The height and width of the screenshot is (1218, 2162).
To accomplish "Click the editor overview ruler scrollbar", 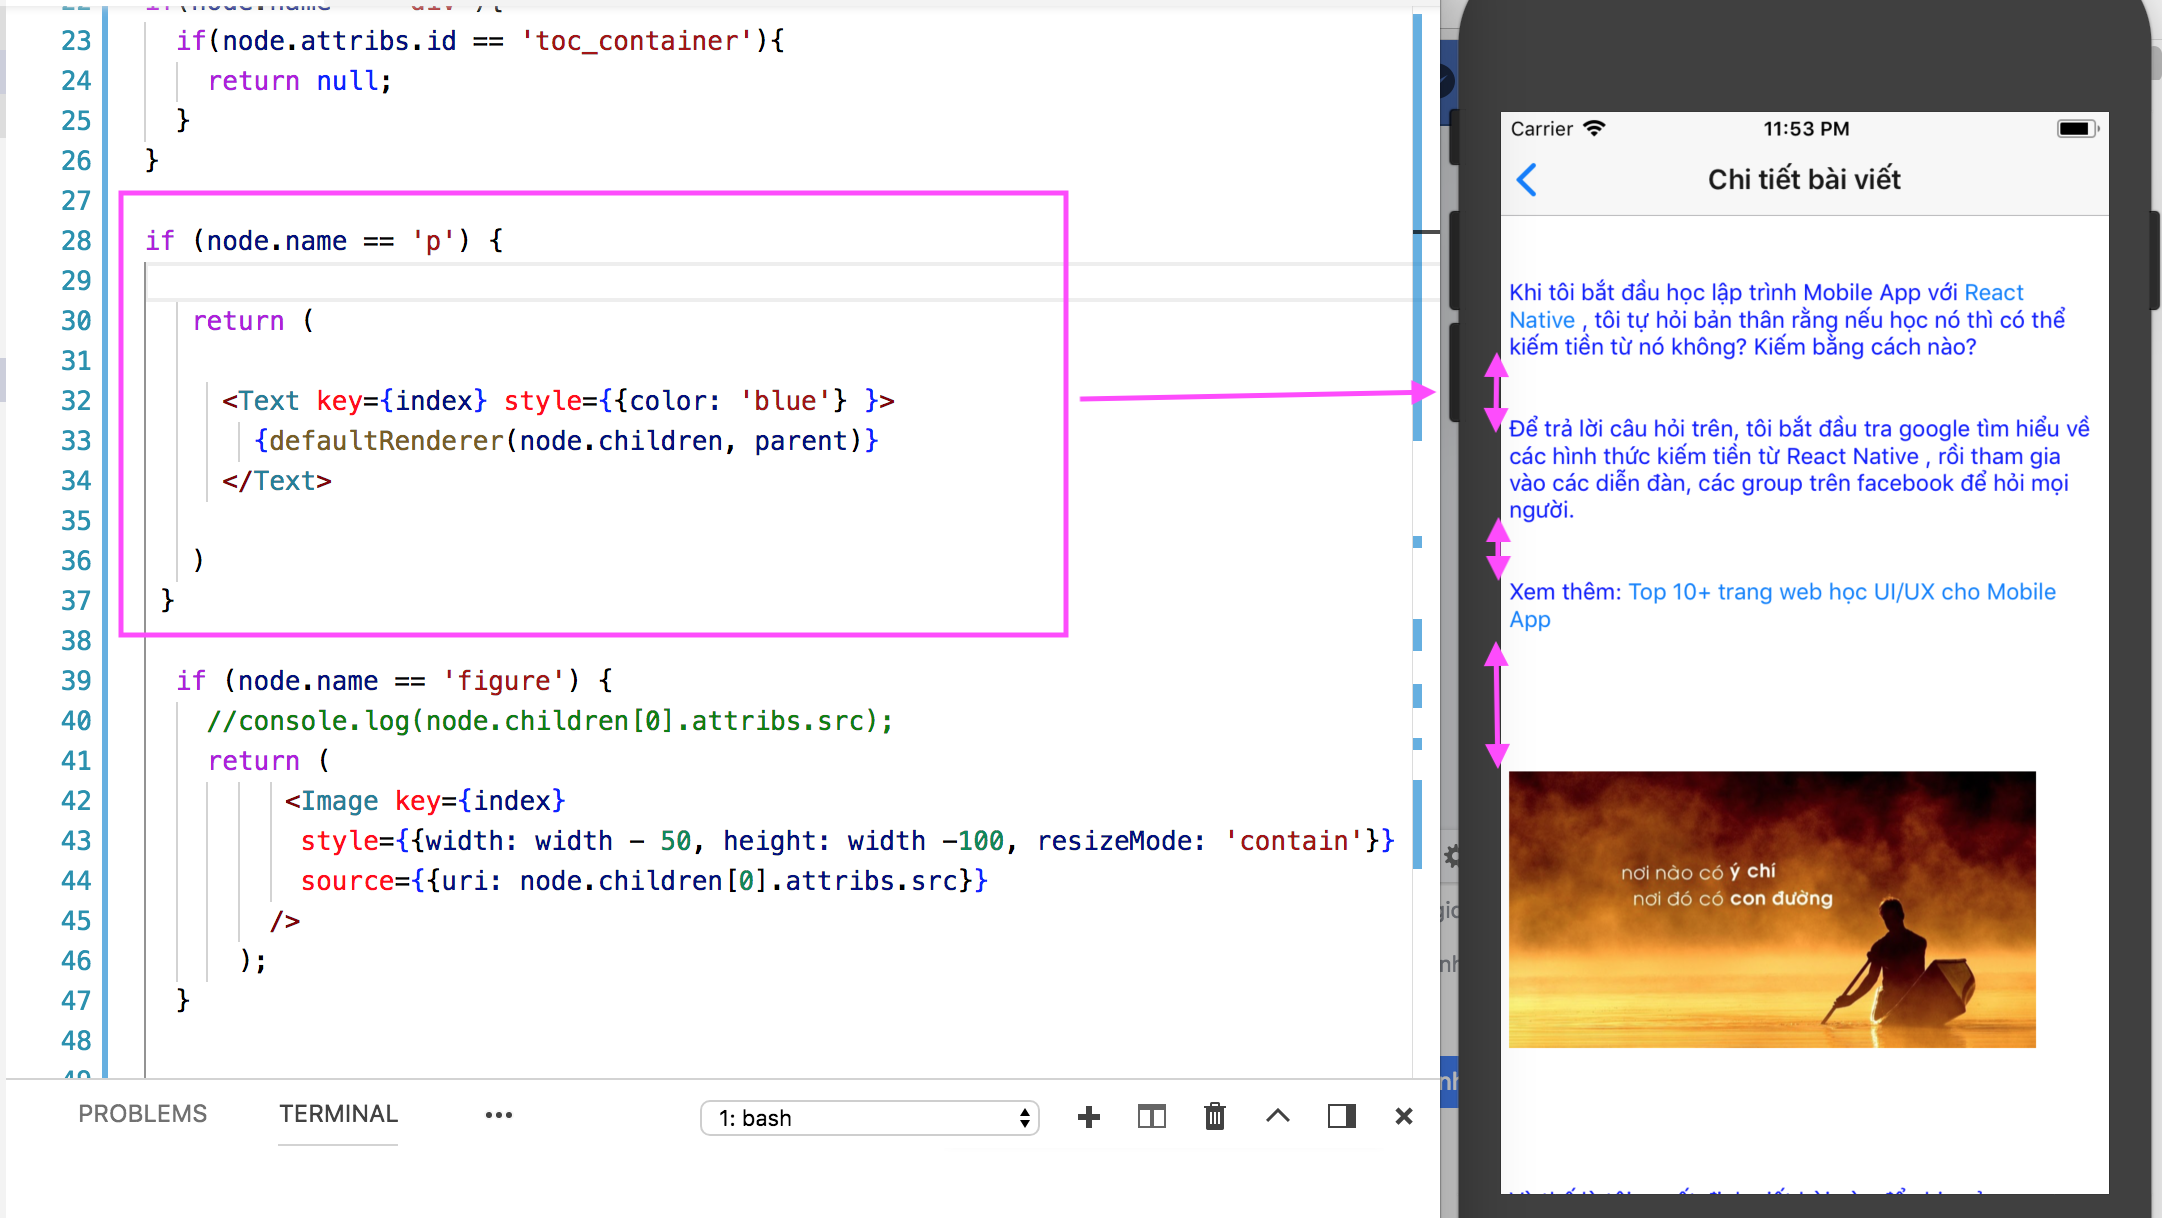I will [x=1418, y=540].
